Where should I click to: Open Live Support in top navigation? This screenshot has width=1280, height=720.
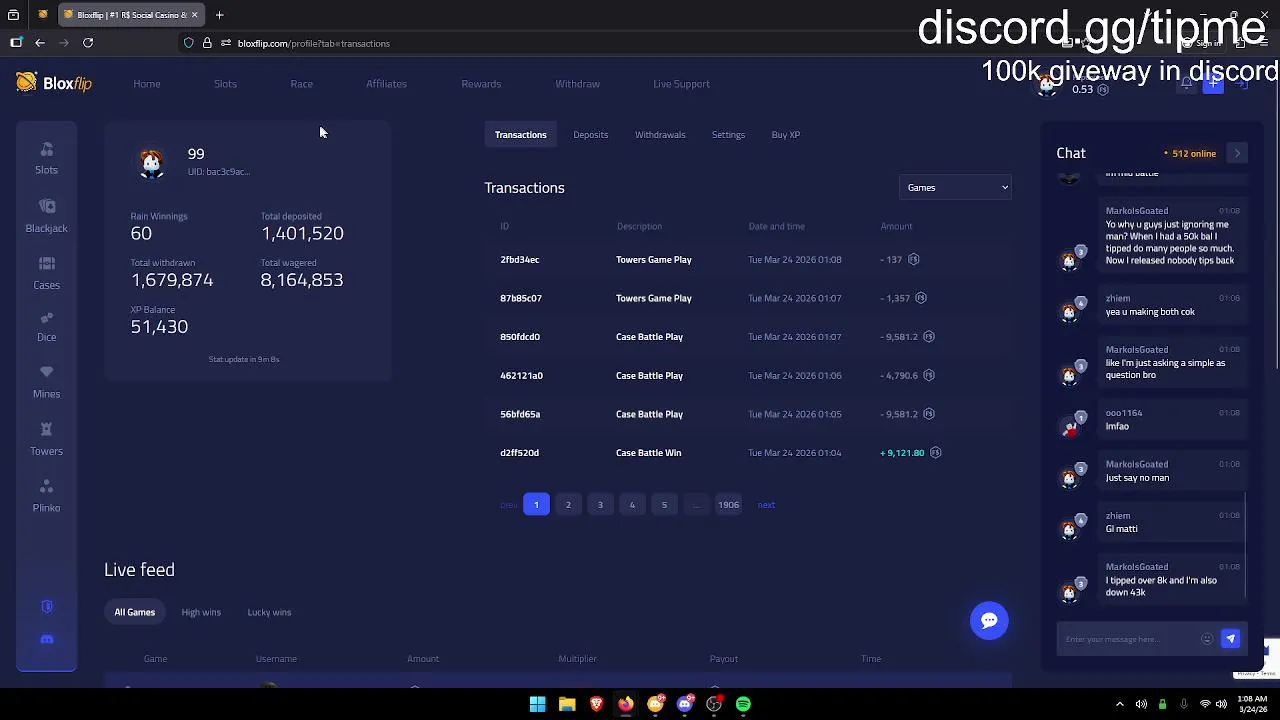pos(681,84)
